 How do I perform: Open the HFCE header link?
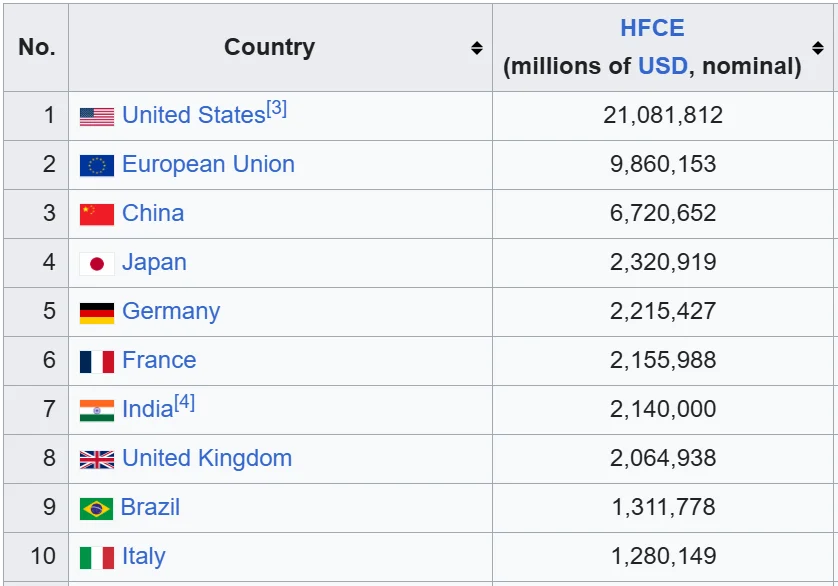(652, 29)
